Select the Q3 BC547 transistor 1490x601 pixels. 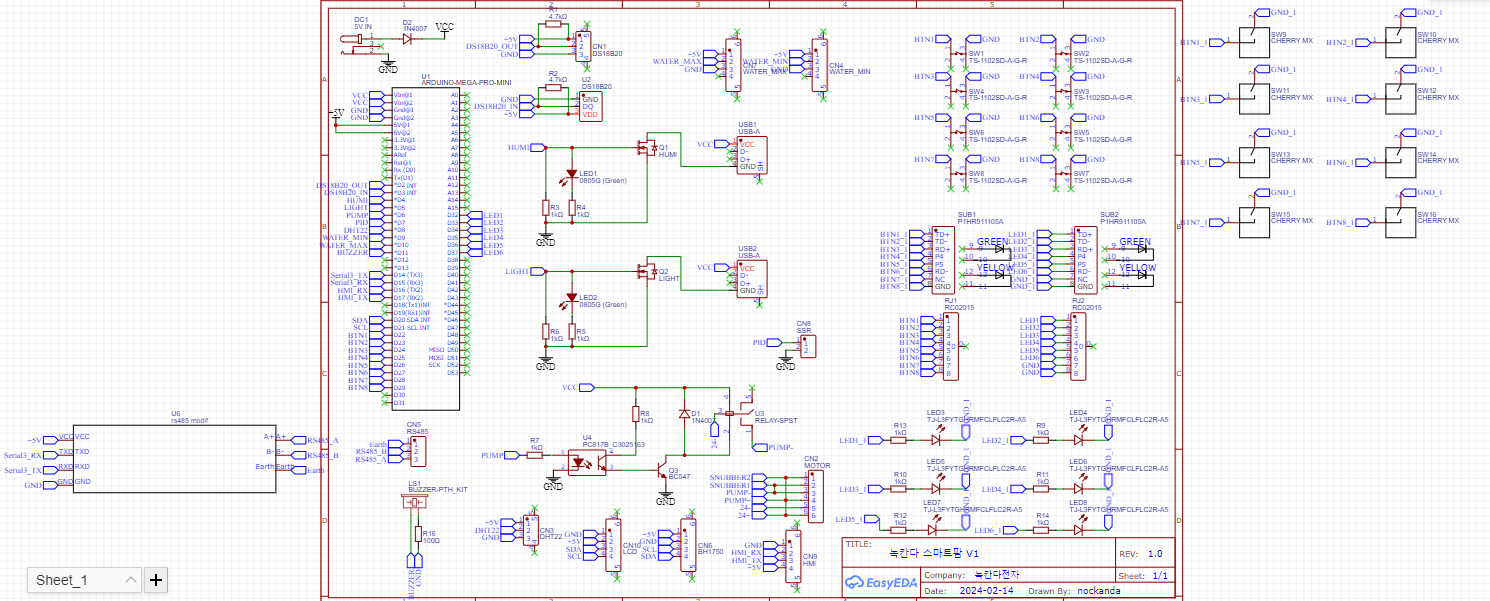pos(661,470)
